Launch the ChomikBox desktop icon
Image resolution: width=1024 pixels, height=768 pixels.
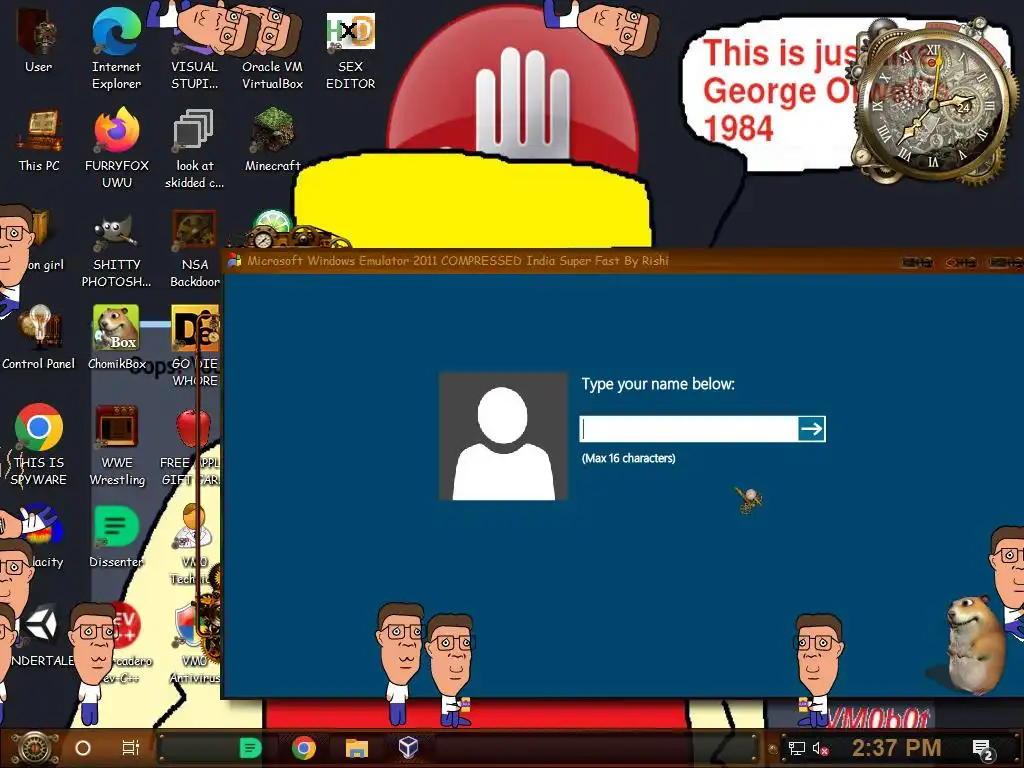click(116, 338)
